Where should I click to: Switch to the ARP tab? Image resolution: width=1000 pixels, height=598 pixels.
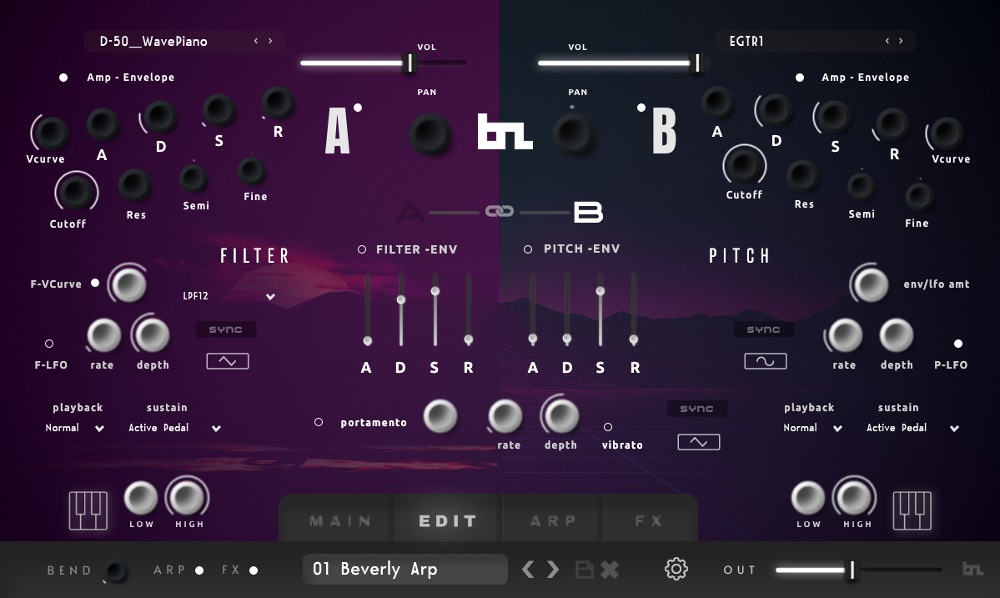click(x=553, y=521)
